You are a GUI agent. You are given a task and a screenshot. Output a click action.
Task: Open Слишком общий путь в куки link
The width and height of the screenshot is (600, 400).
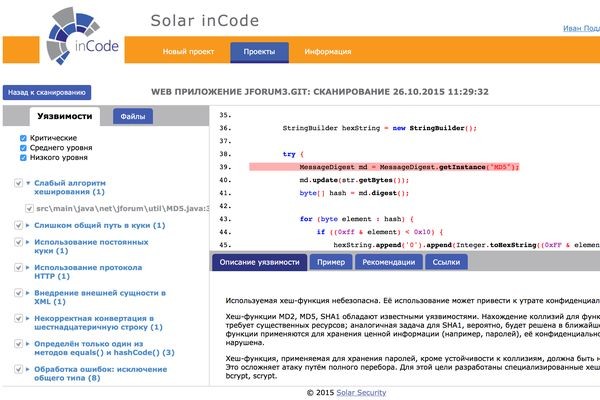(100, 225)
